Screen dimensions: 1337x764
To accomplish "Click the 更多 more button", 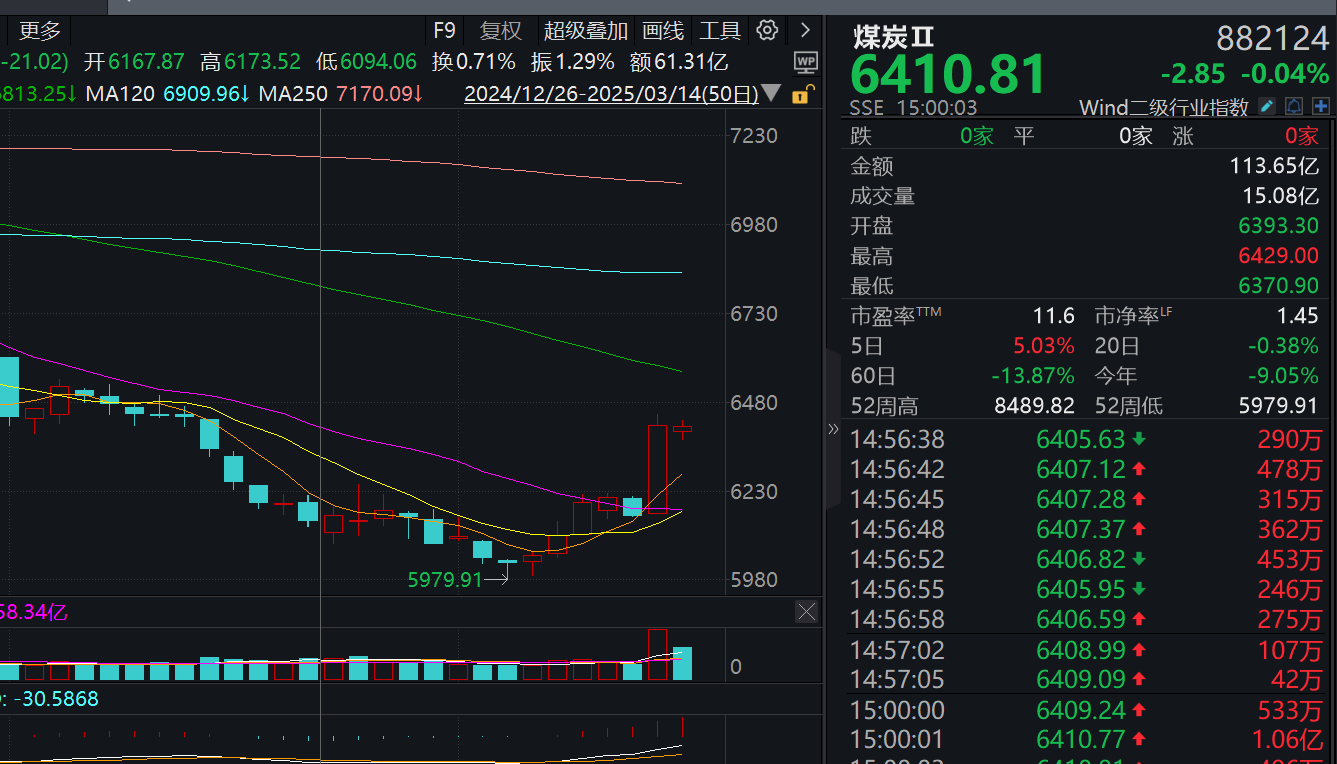I will tap(40, 31).
